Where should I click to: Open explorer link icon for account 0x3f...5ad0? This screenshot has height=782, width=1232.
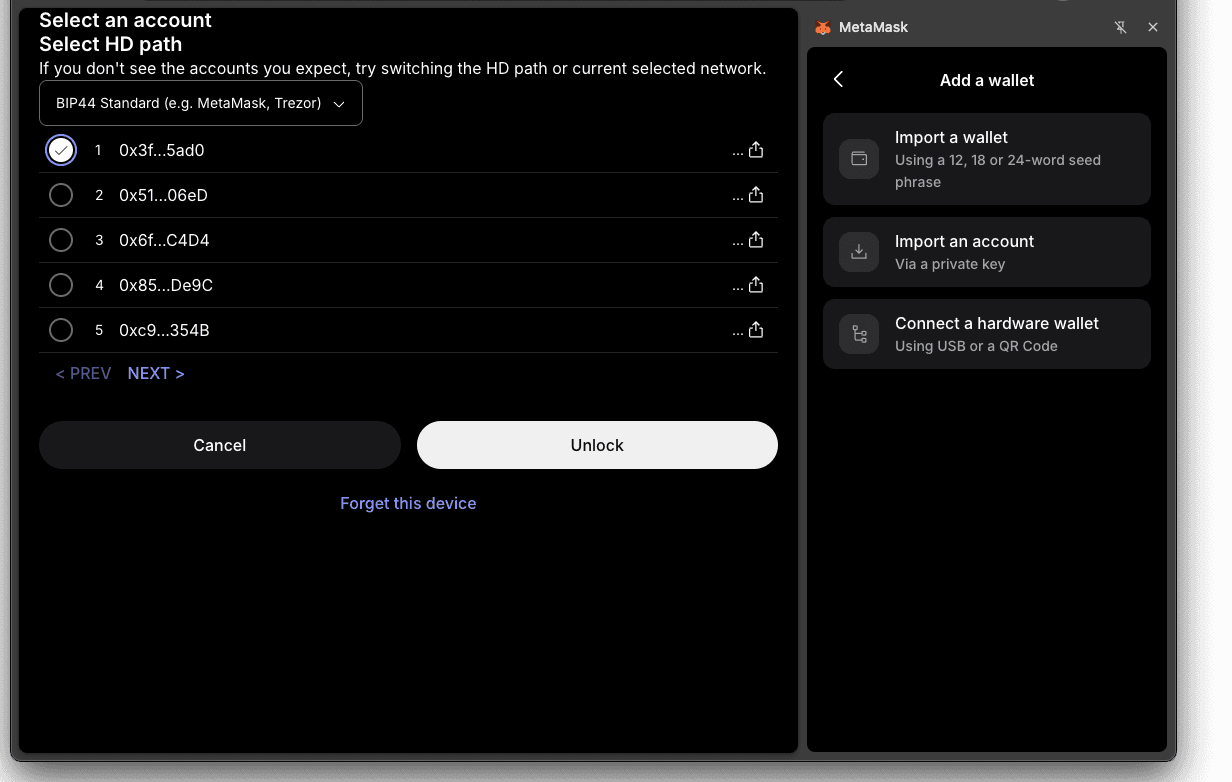pos(756,150)
